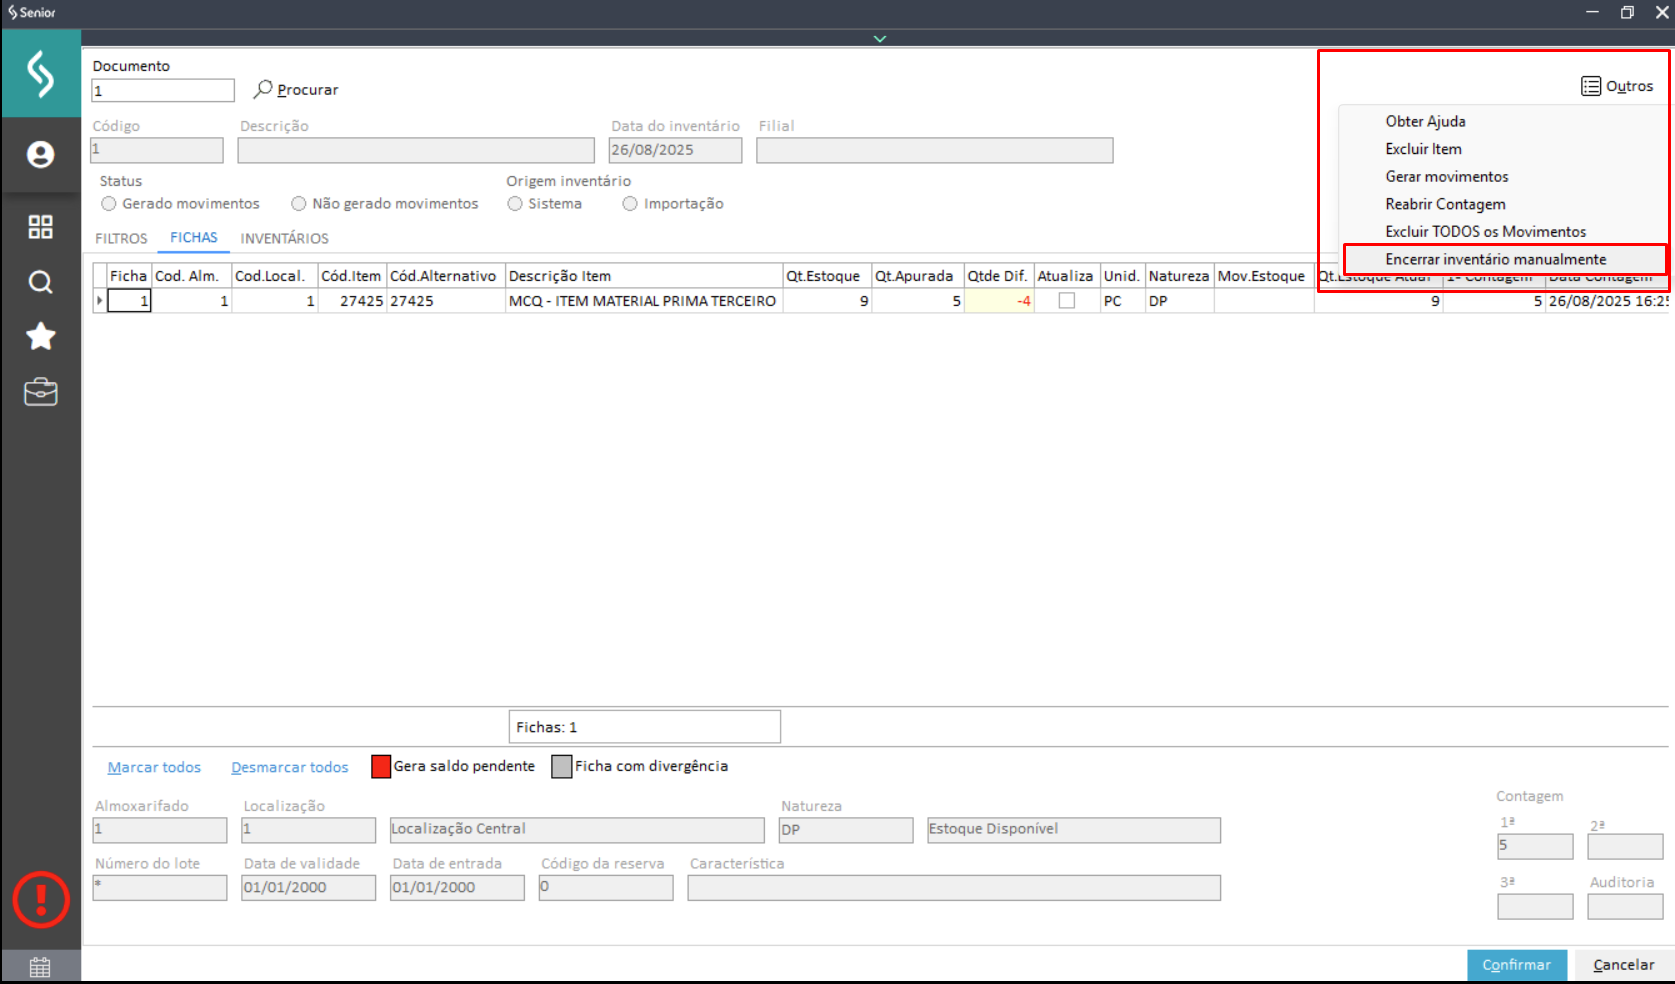The image size is (1675, 984).
Task: Select Sistema as origem inventário
Action: point(515,204)
